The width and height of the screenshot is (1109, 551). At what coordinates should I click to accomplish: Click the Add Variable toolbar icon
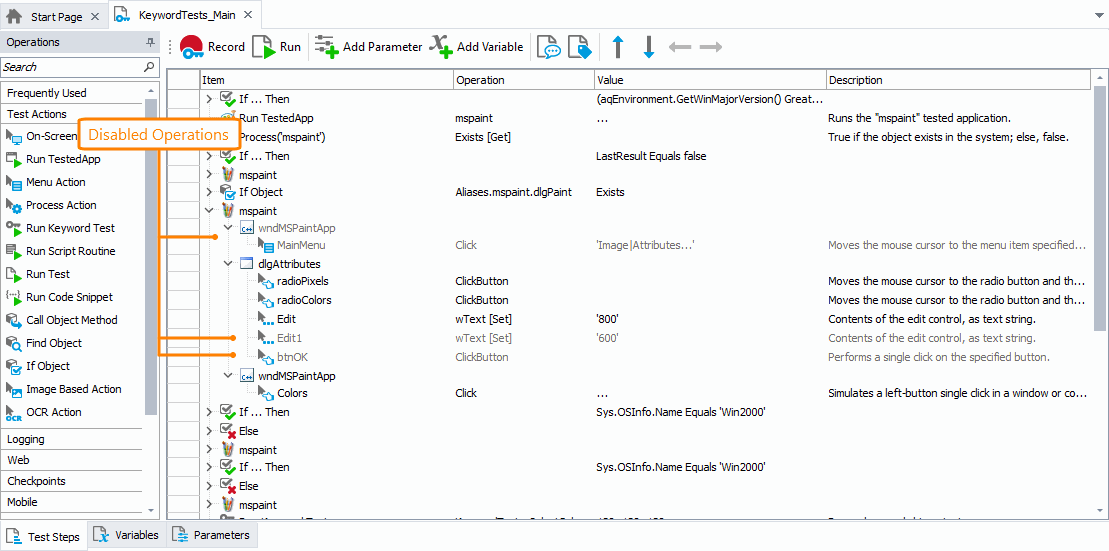(476, 47)
